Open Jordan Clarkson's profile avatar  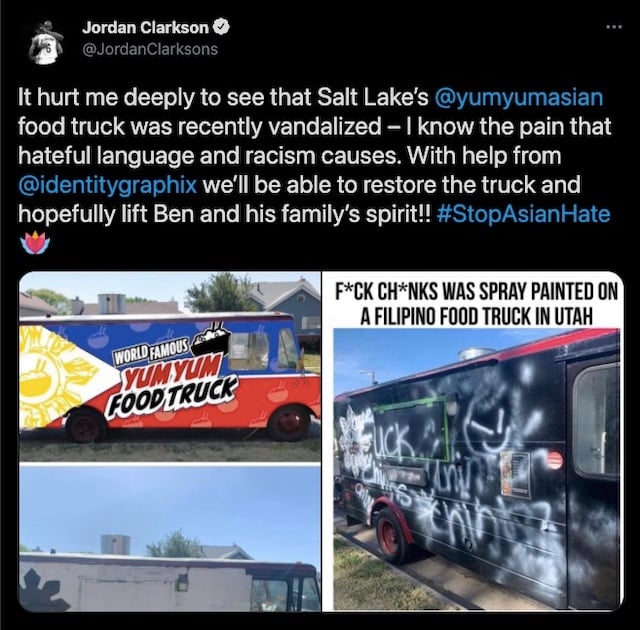click(x=45, y=41)
